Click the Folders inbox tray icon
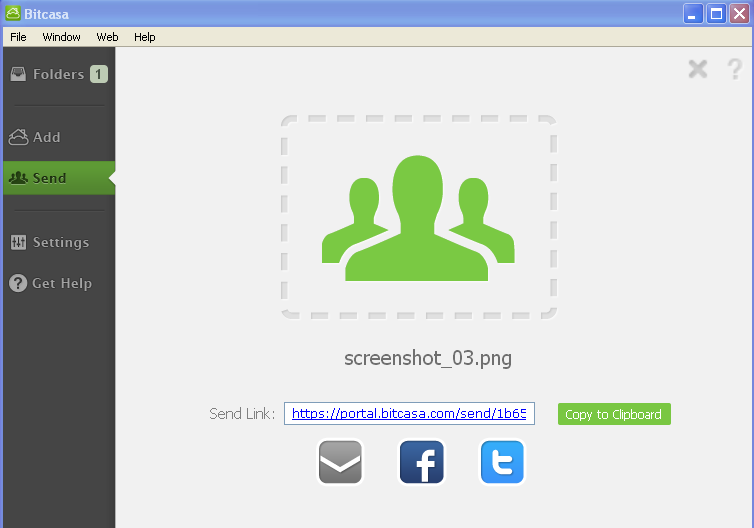The width and height of the screenshot is (754, 528). 18,74
